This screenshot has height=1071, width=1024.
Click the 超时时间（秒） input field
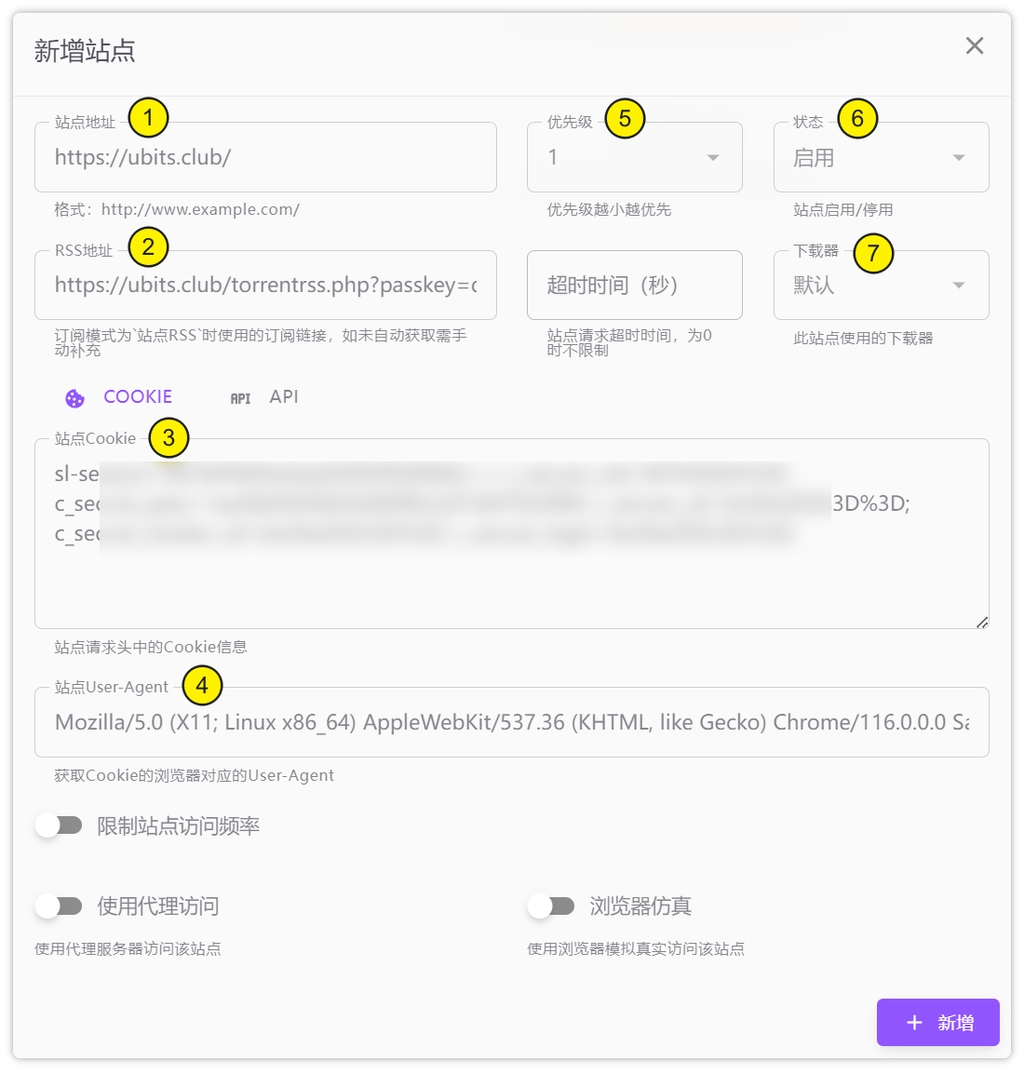634,286
